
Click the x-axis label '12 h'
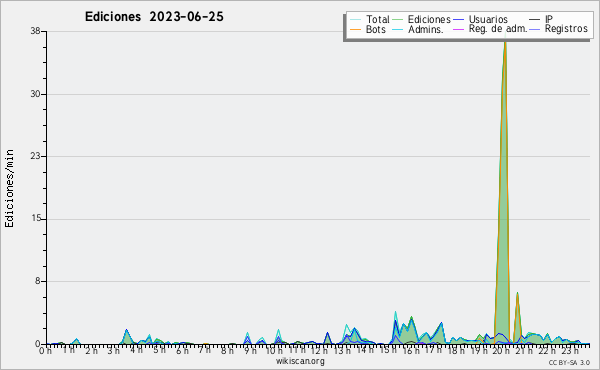click(x=319, y=350)
